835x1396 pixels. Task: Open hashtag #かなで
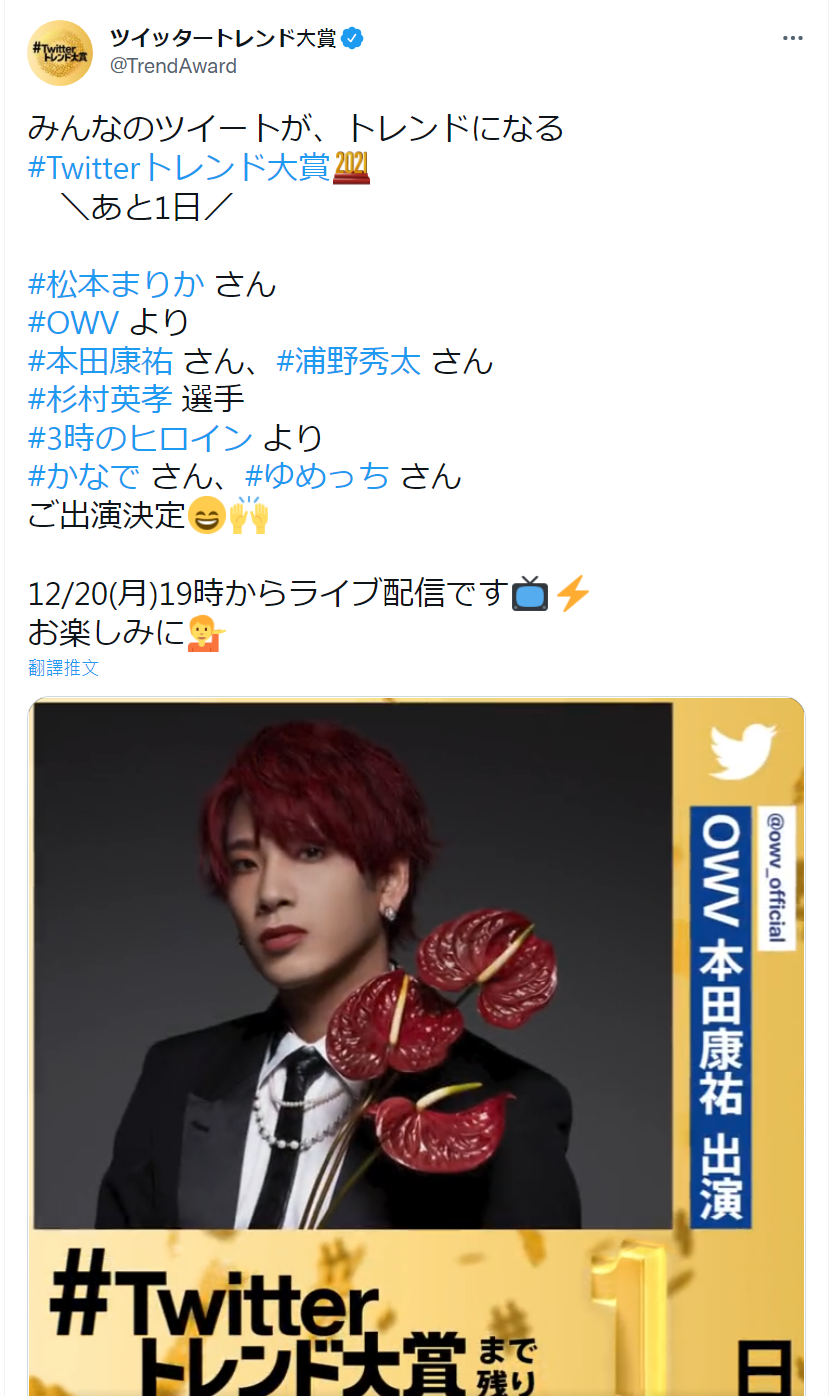[85, 476]
